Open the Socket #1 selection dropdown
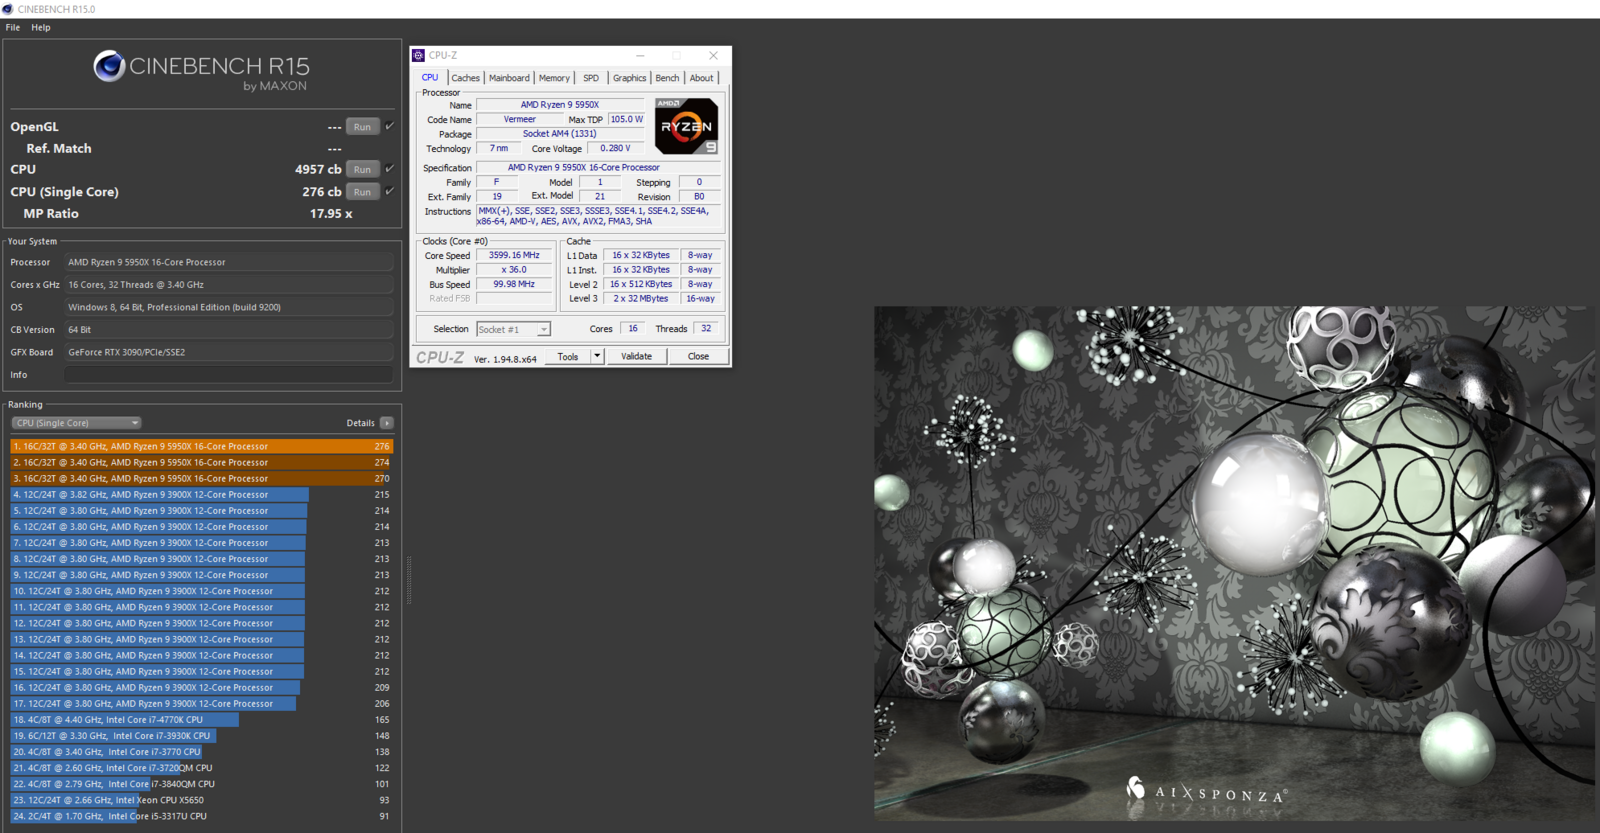The width and height of the screenshot is (1600, 833). pos(513,329)
